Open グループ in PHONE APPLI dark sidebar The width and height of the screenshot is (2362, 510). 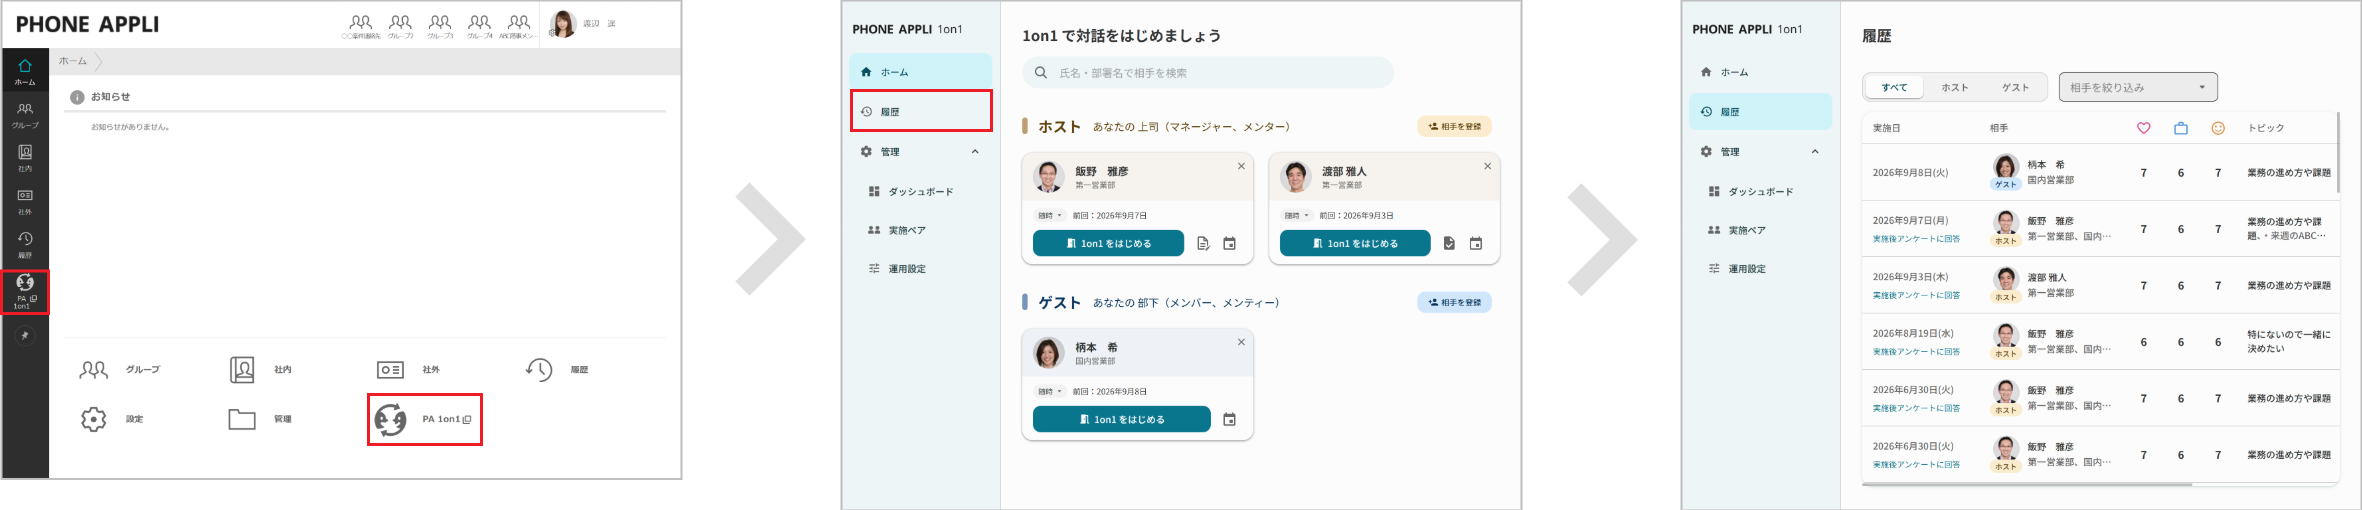25,115
